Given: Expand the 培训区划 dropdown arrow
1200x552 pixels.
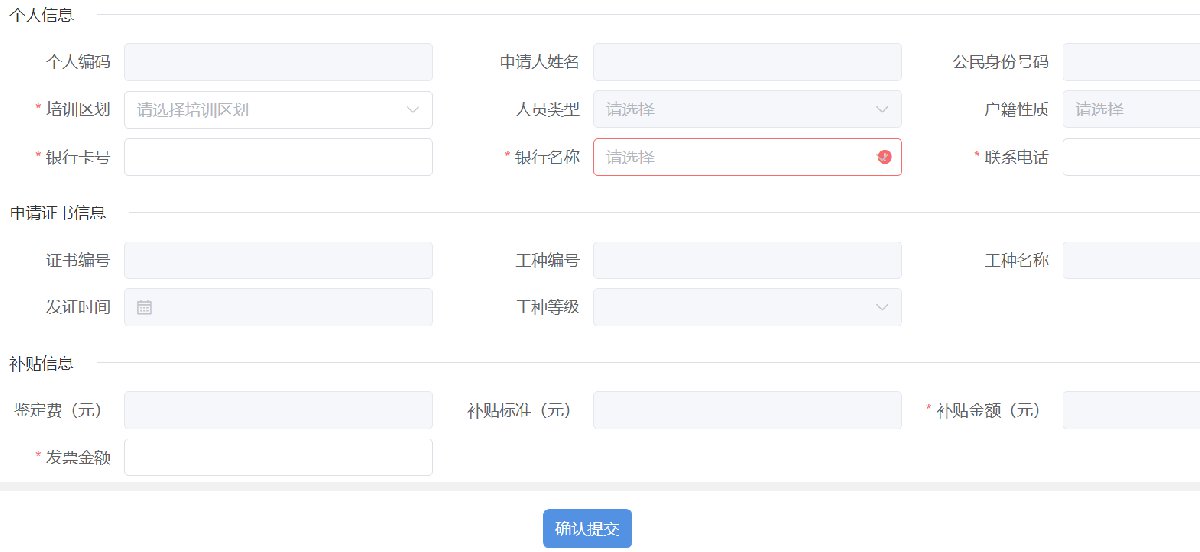Looking at the screenshot, I should coord(413,110).
